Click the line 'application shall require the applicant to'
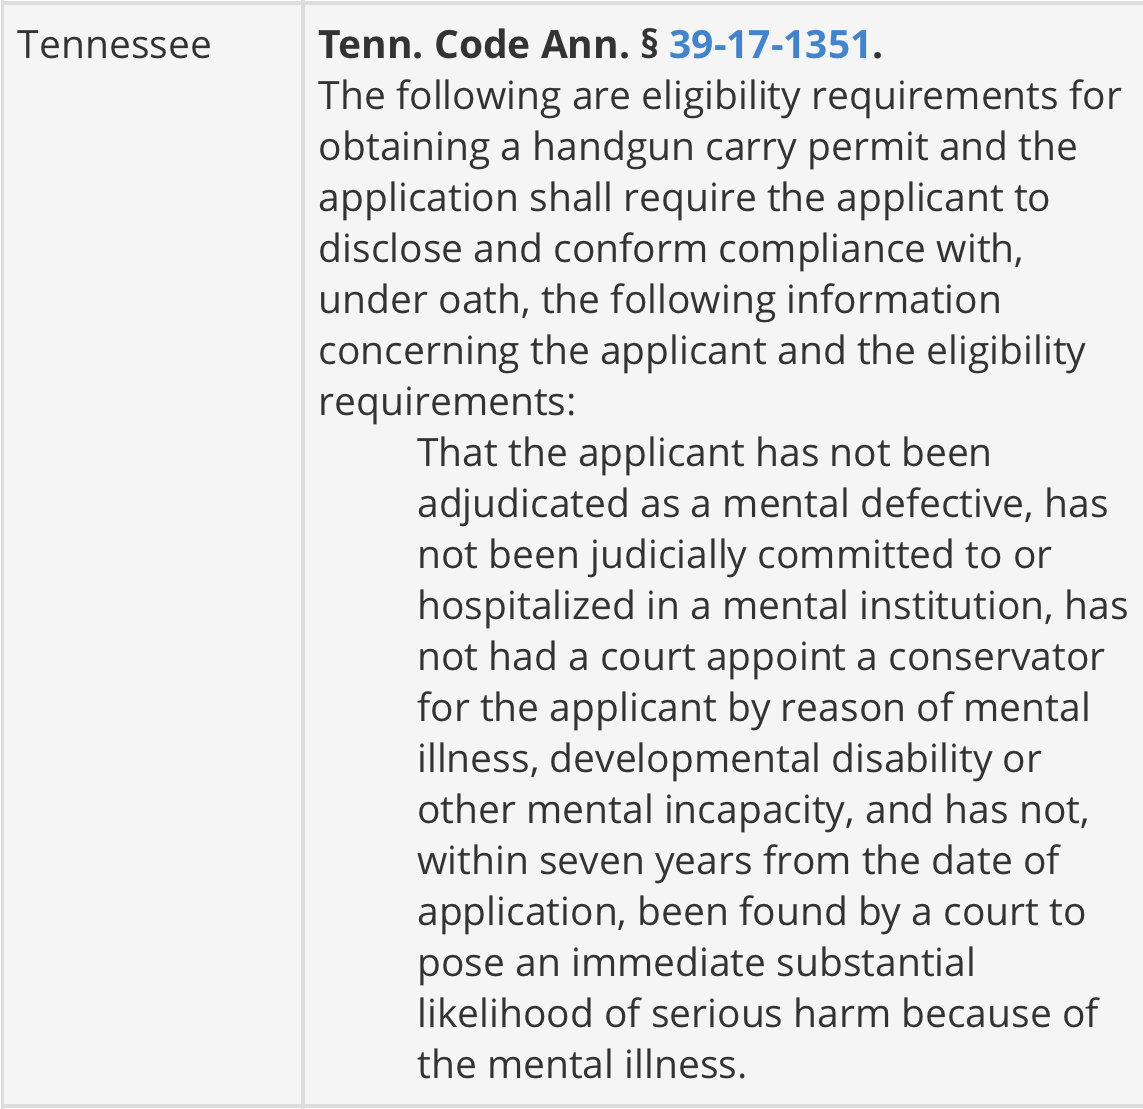The height and width of the screenshot is (1109, 1143). [684, 198]
